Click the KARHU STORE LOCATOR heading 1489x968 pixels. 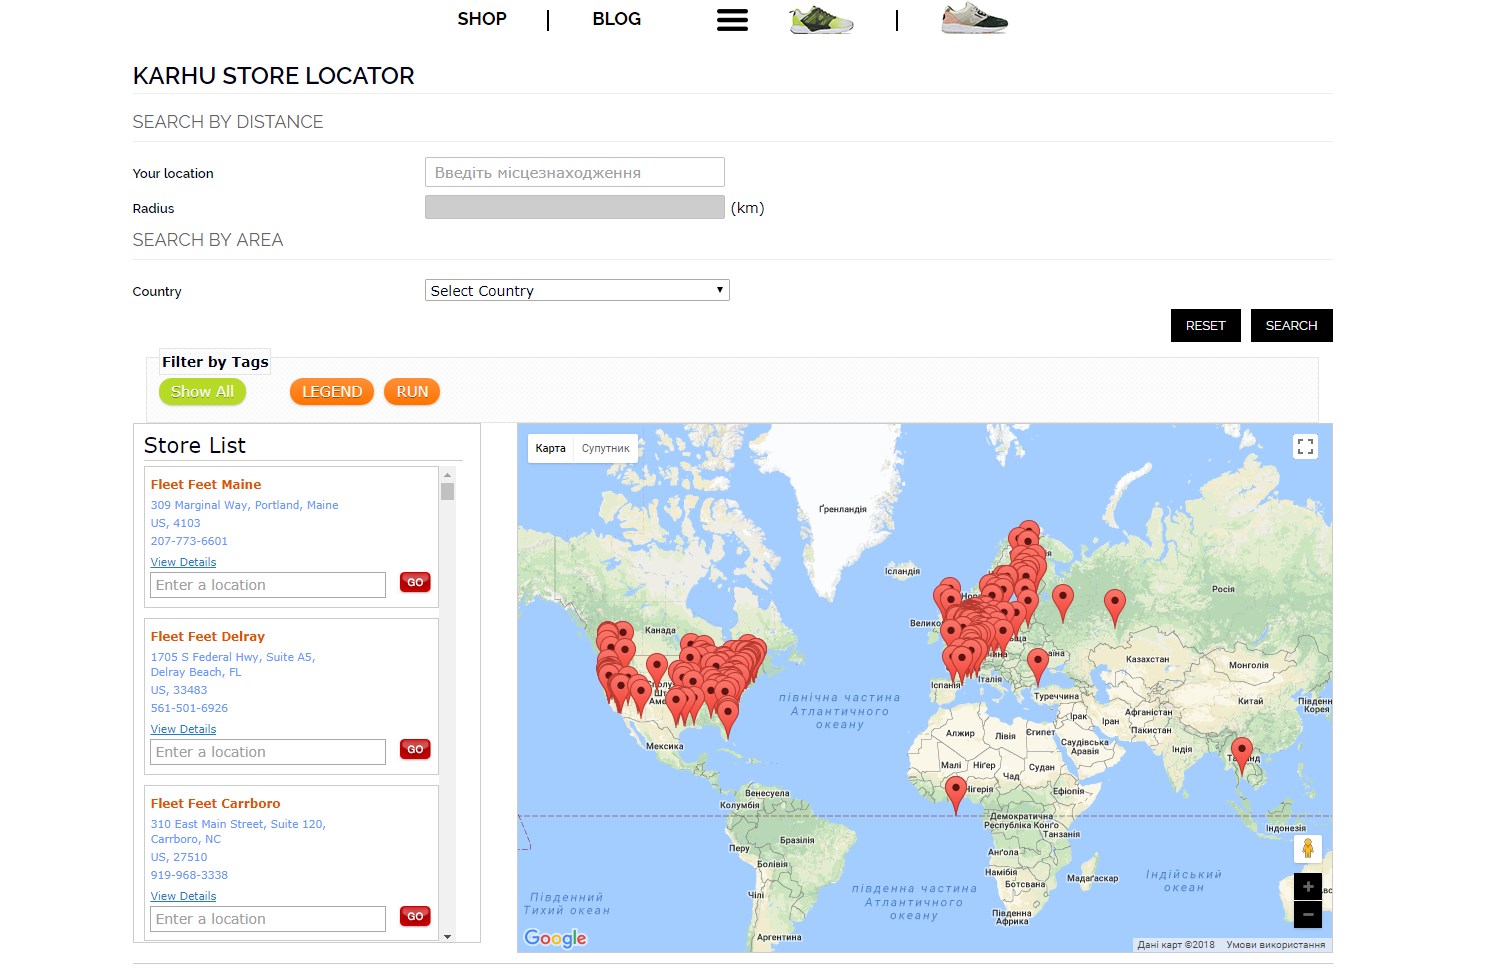[273, 76]
